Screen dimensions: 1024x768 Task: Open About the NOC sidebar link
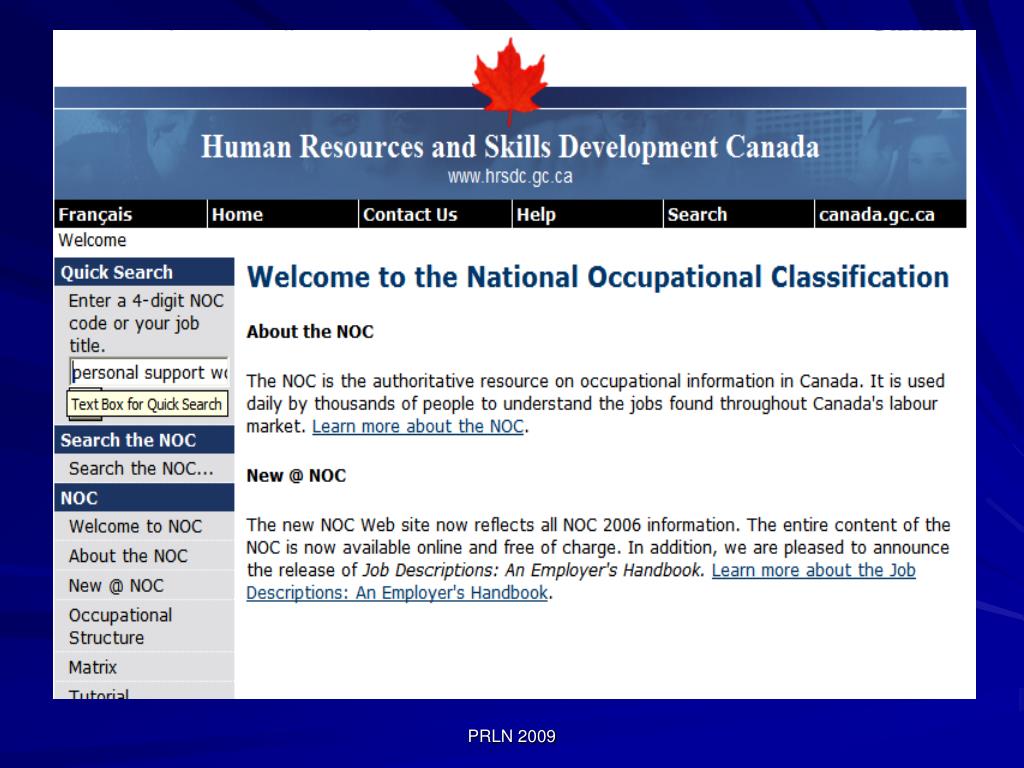click(128, 556)
